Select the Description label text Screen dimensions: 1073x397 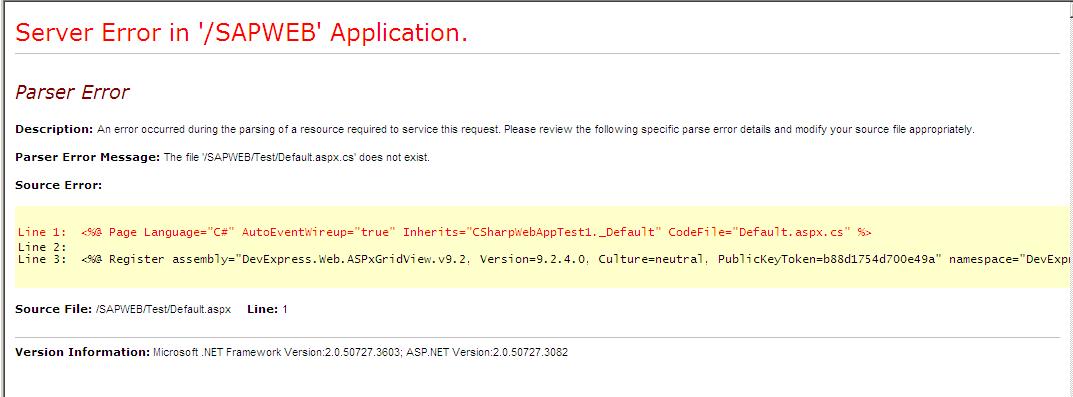coord(54,129)
